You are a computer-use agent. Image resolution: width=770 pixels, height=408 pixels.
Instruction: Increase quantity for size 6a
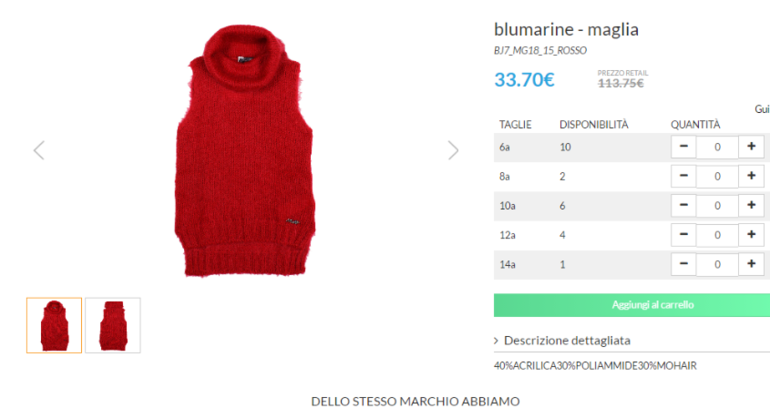coord(751,147)
